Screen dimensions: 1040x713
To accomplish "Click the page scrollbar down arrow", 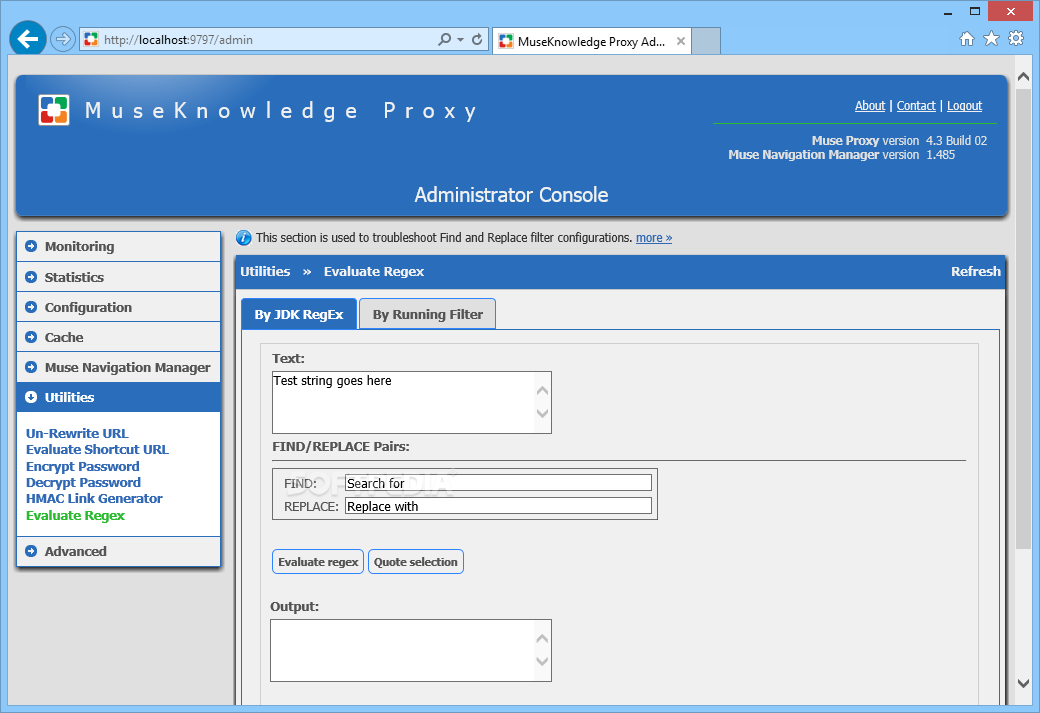I will coord(1023,683).
